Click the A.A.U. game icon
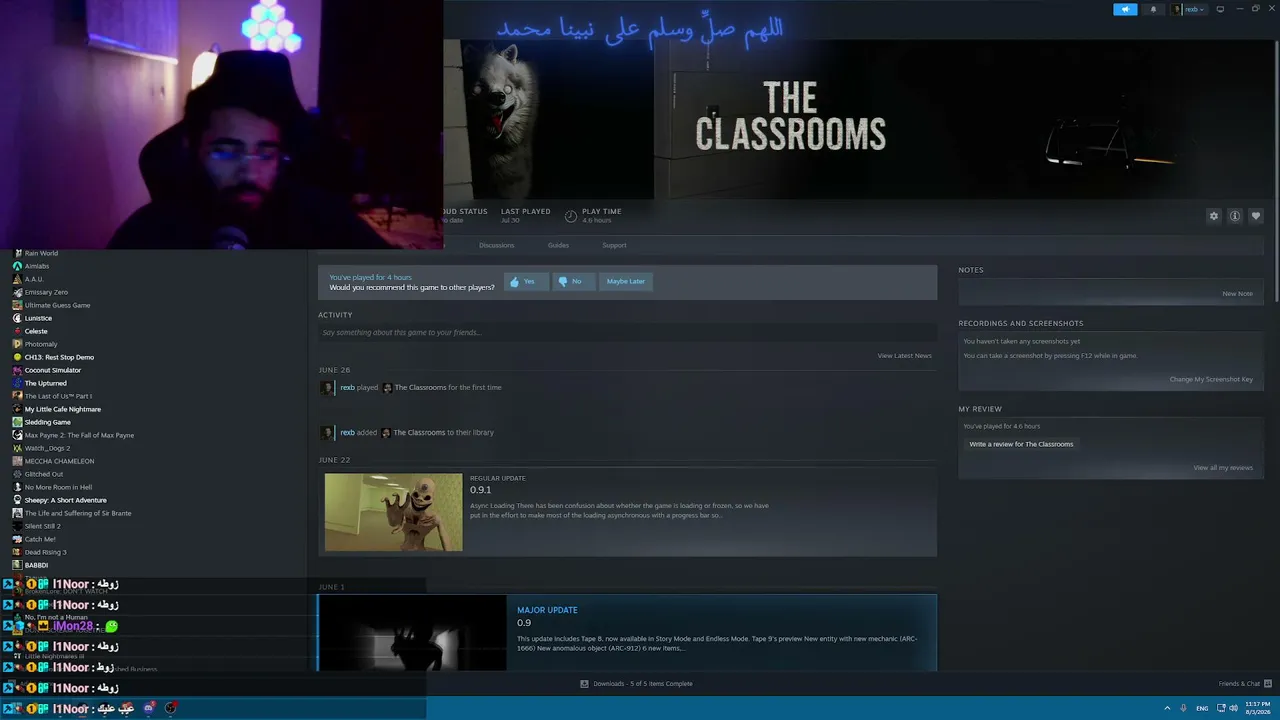The width and height of the screenshot is (1280, 720). [17, 280]
